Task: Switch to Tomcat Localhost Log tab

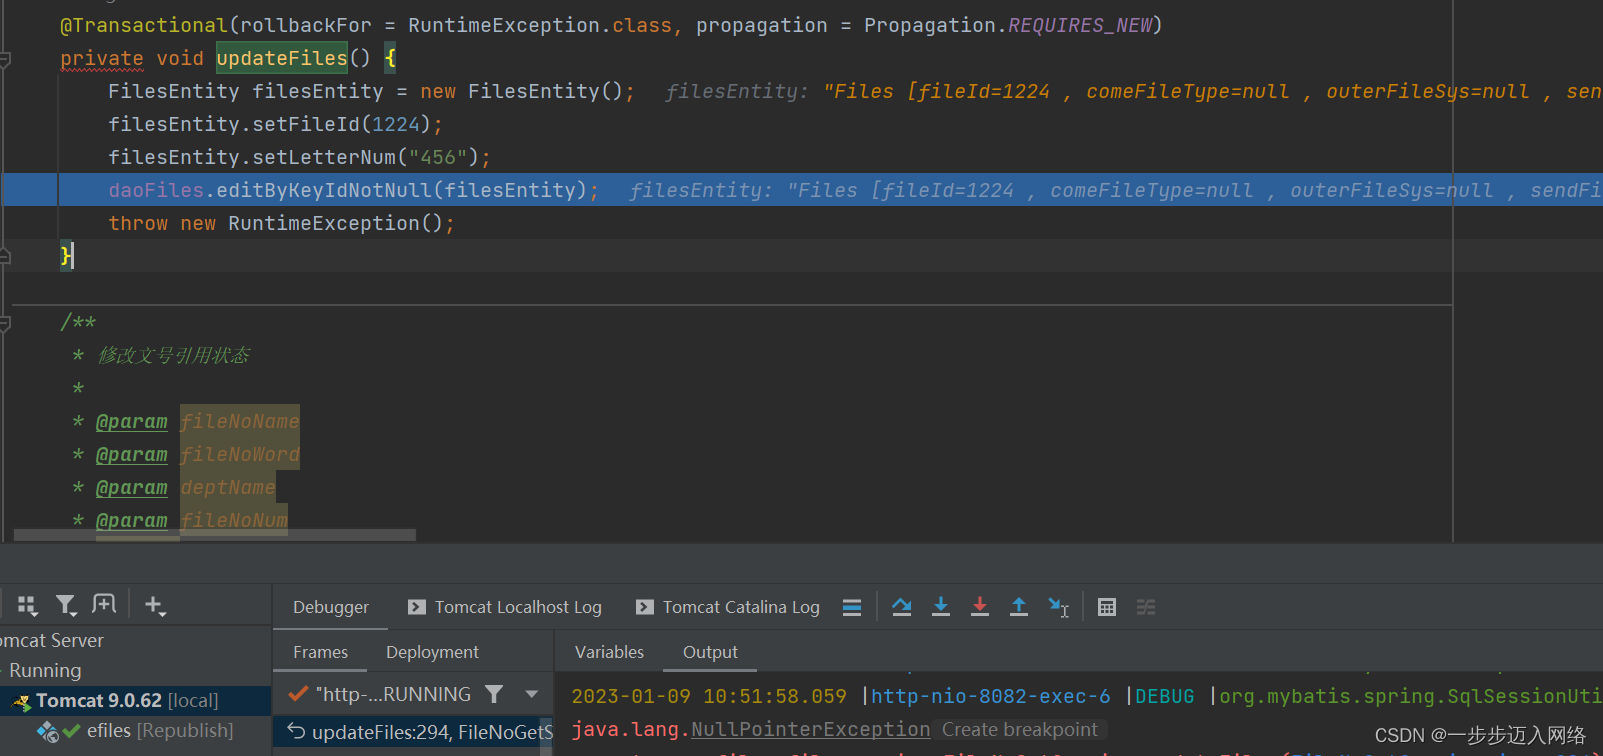Action: 504,607
